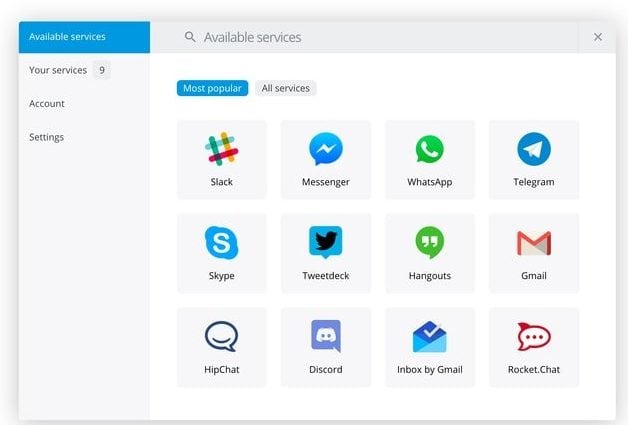Open Account in the sidebar
This screenshot has width=628, height=425.
[x=84, y=103]
